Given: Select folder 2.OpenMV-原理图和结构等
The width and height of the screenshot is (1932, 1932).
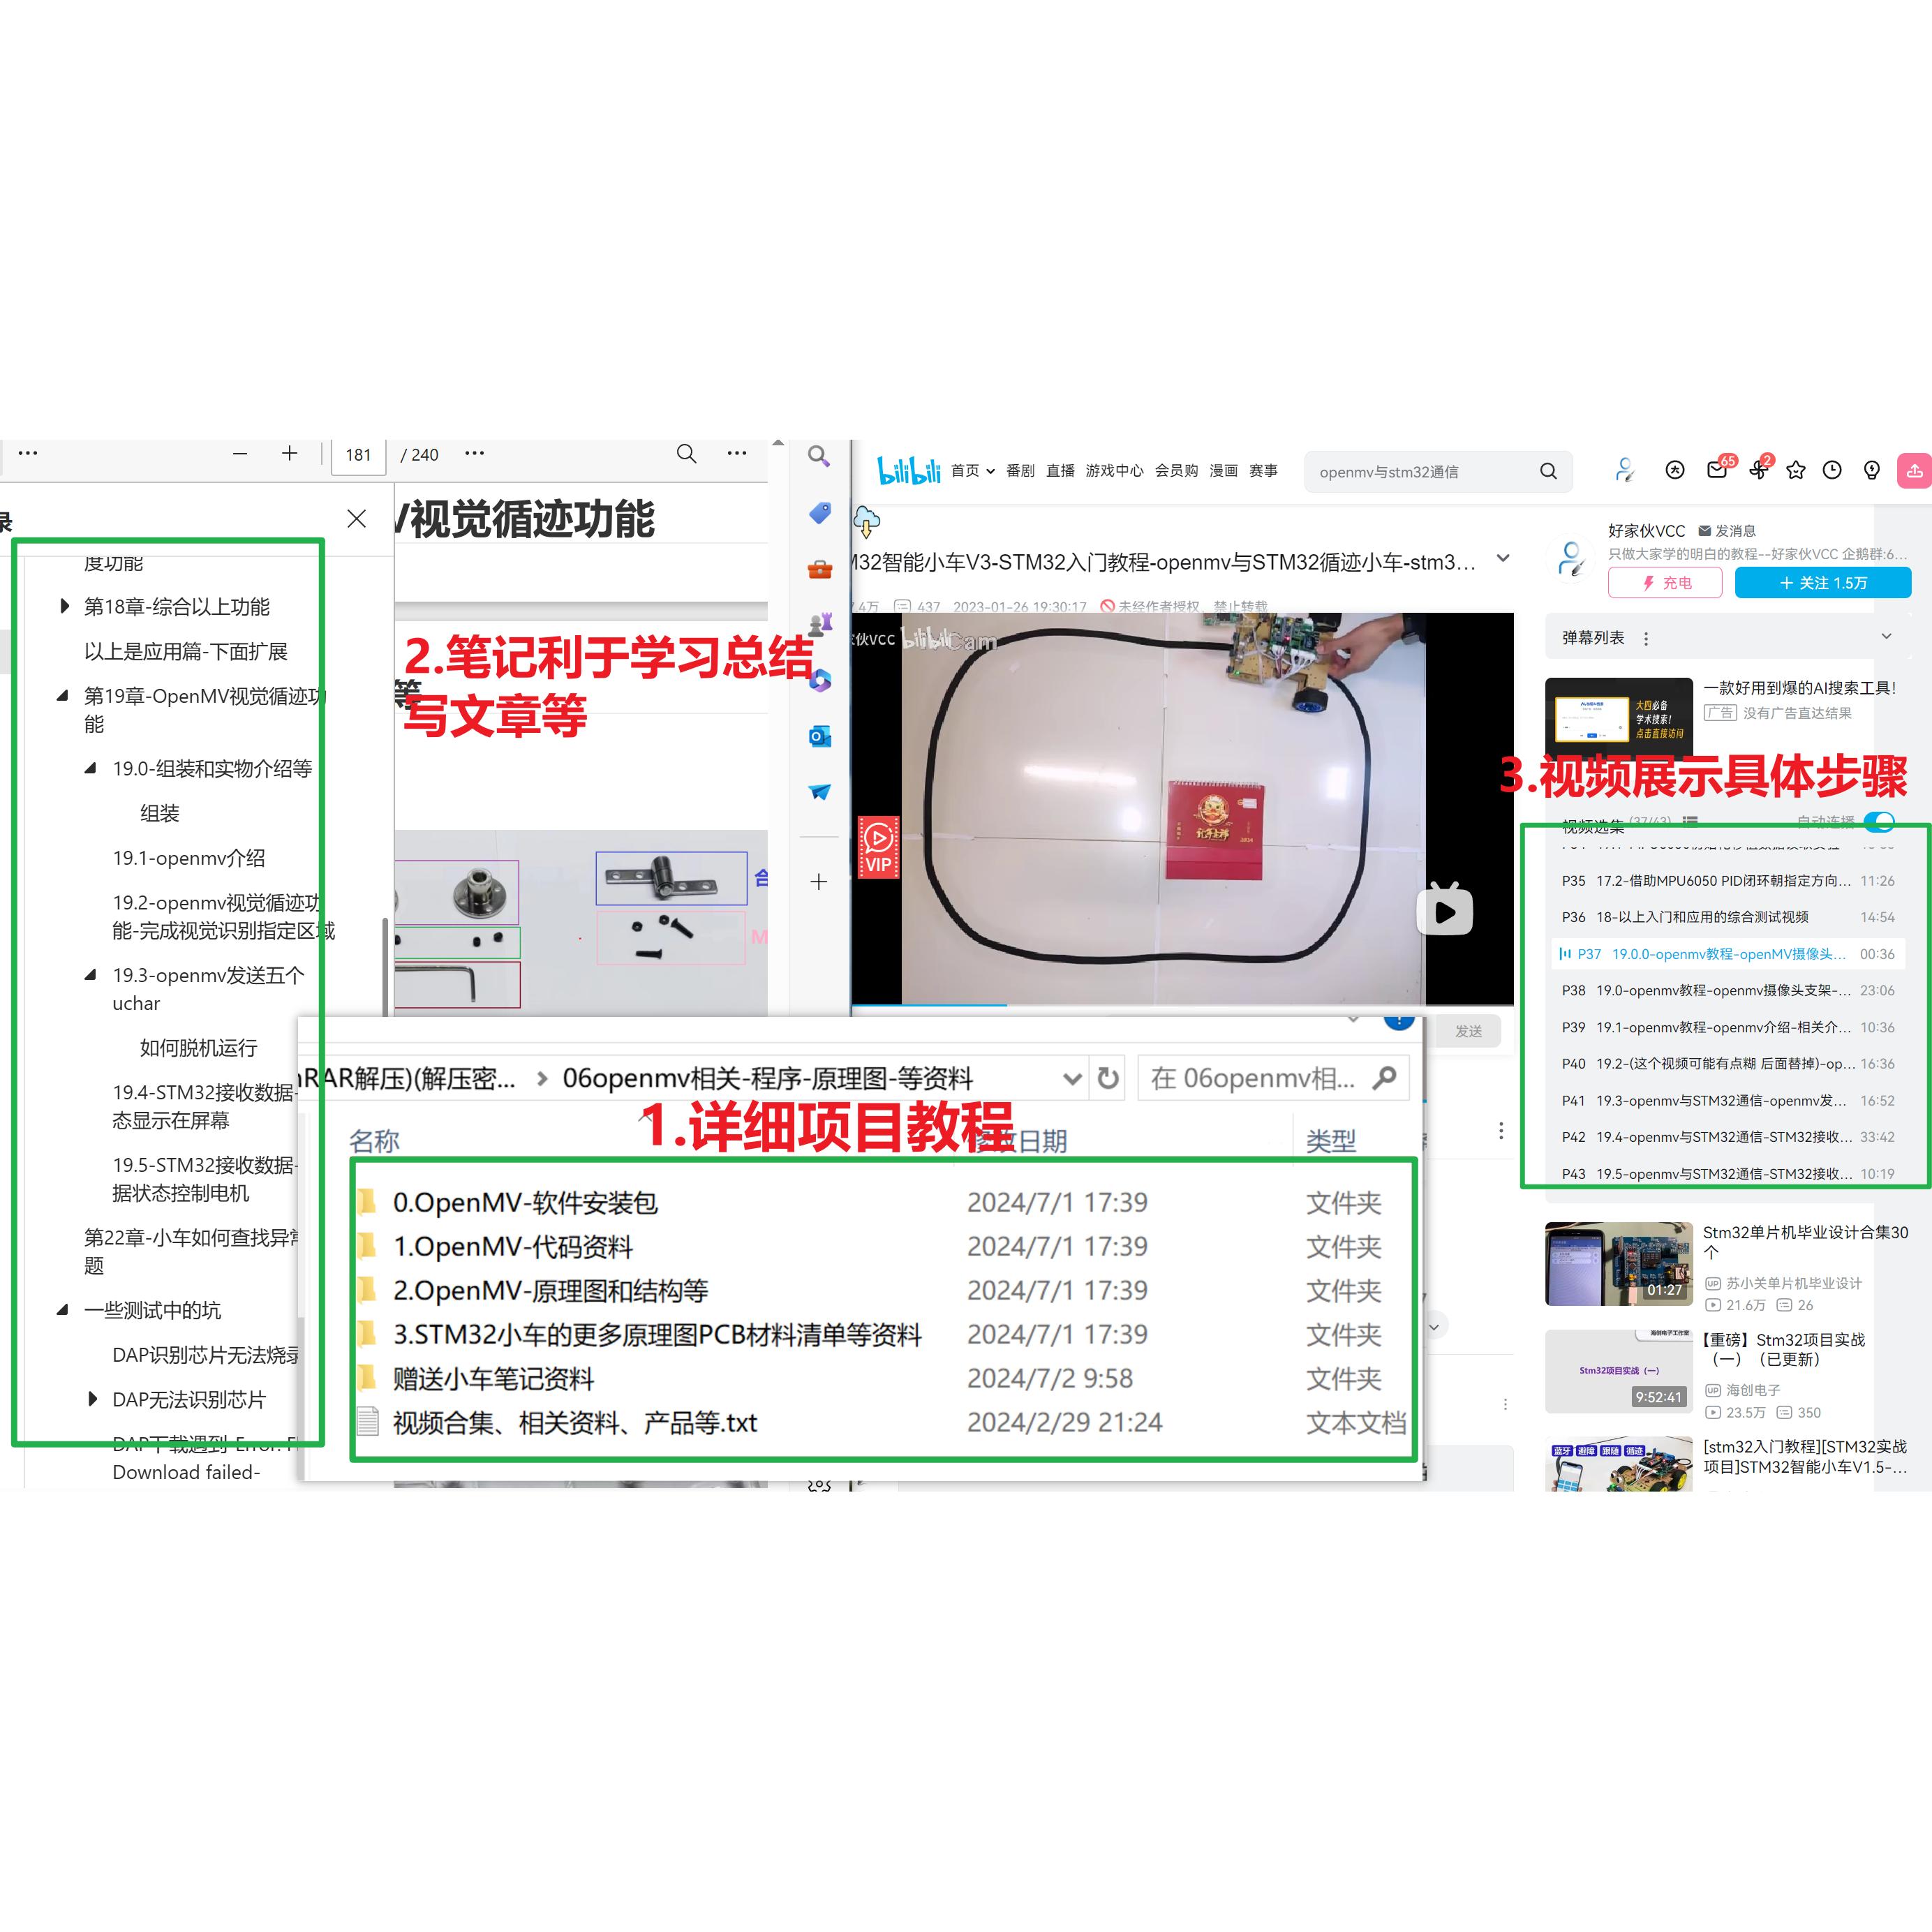Looking at the screenshot, I should 550,1291.
